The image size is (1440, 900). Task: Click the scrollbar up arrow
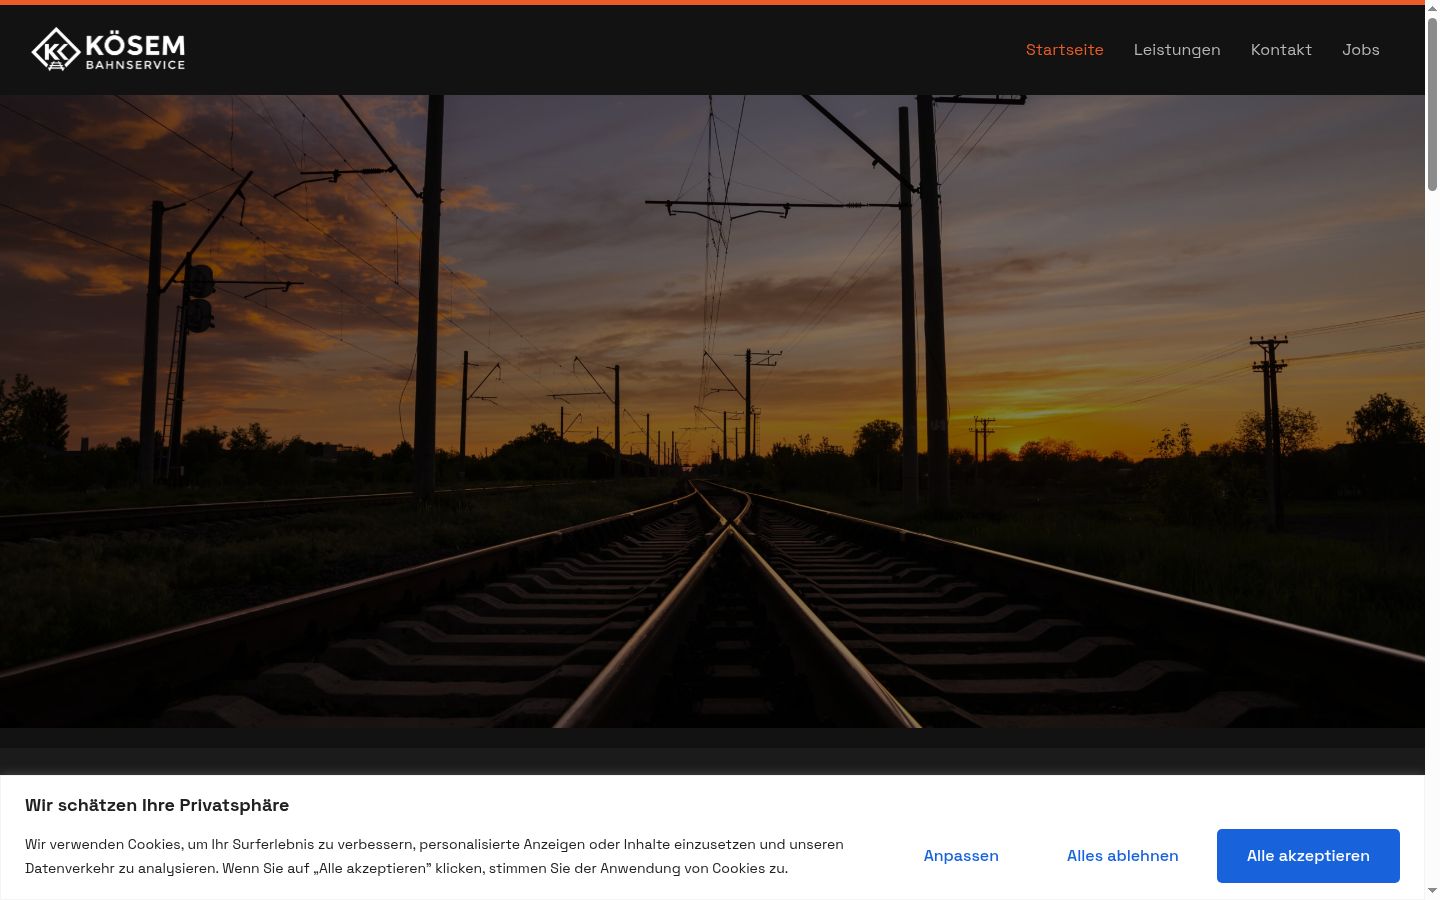pos(1432,8)
